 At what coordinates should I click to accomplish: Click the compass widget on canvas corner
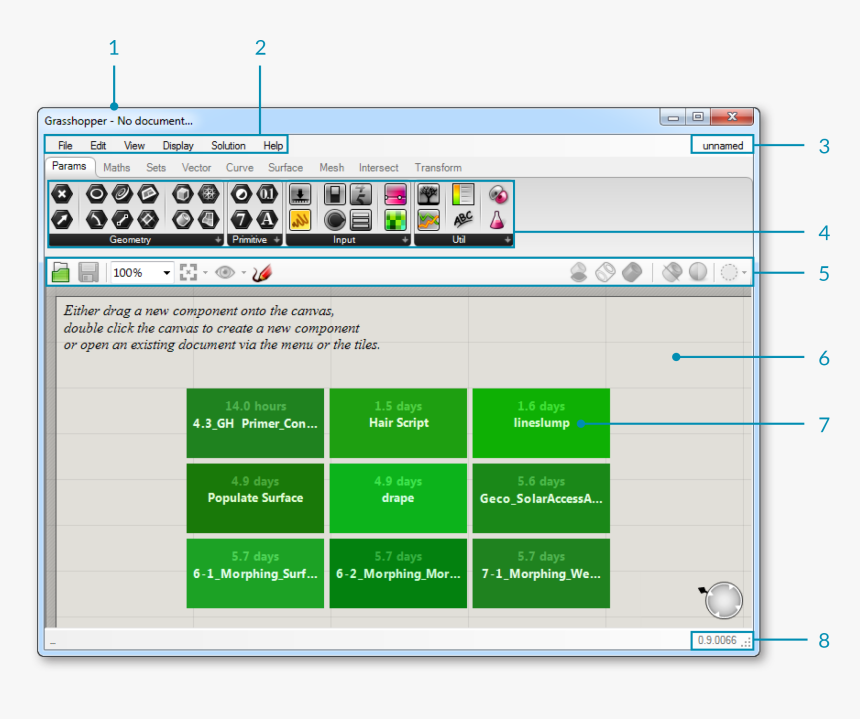coord(723,600)
